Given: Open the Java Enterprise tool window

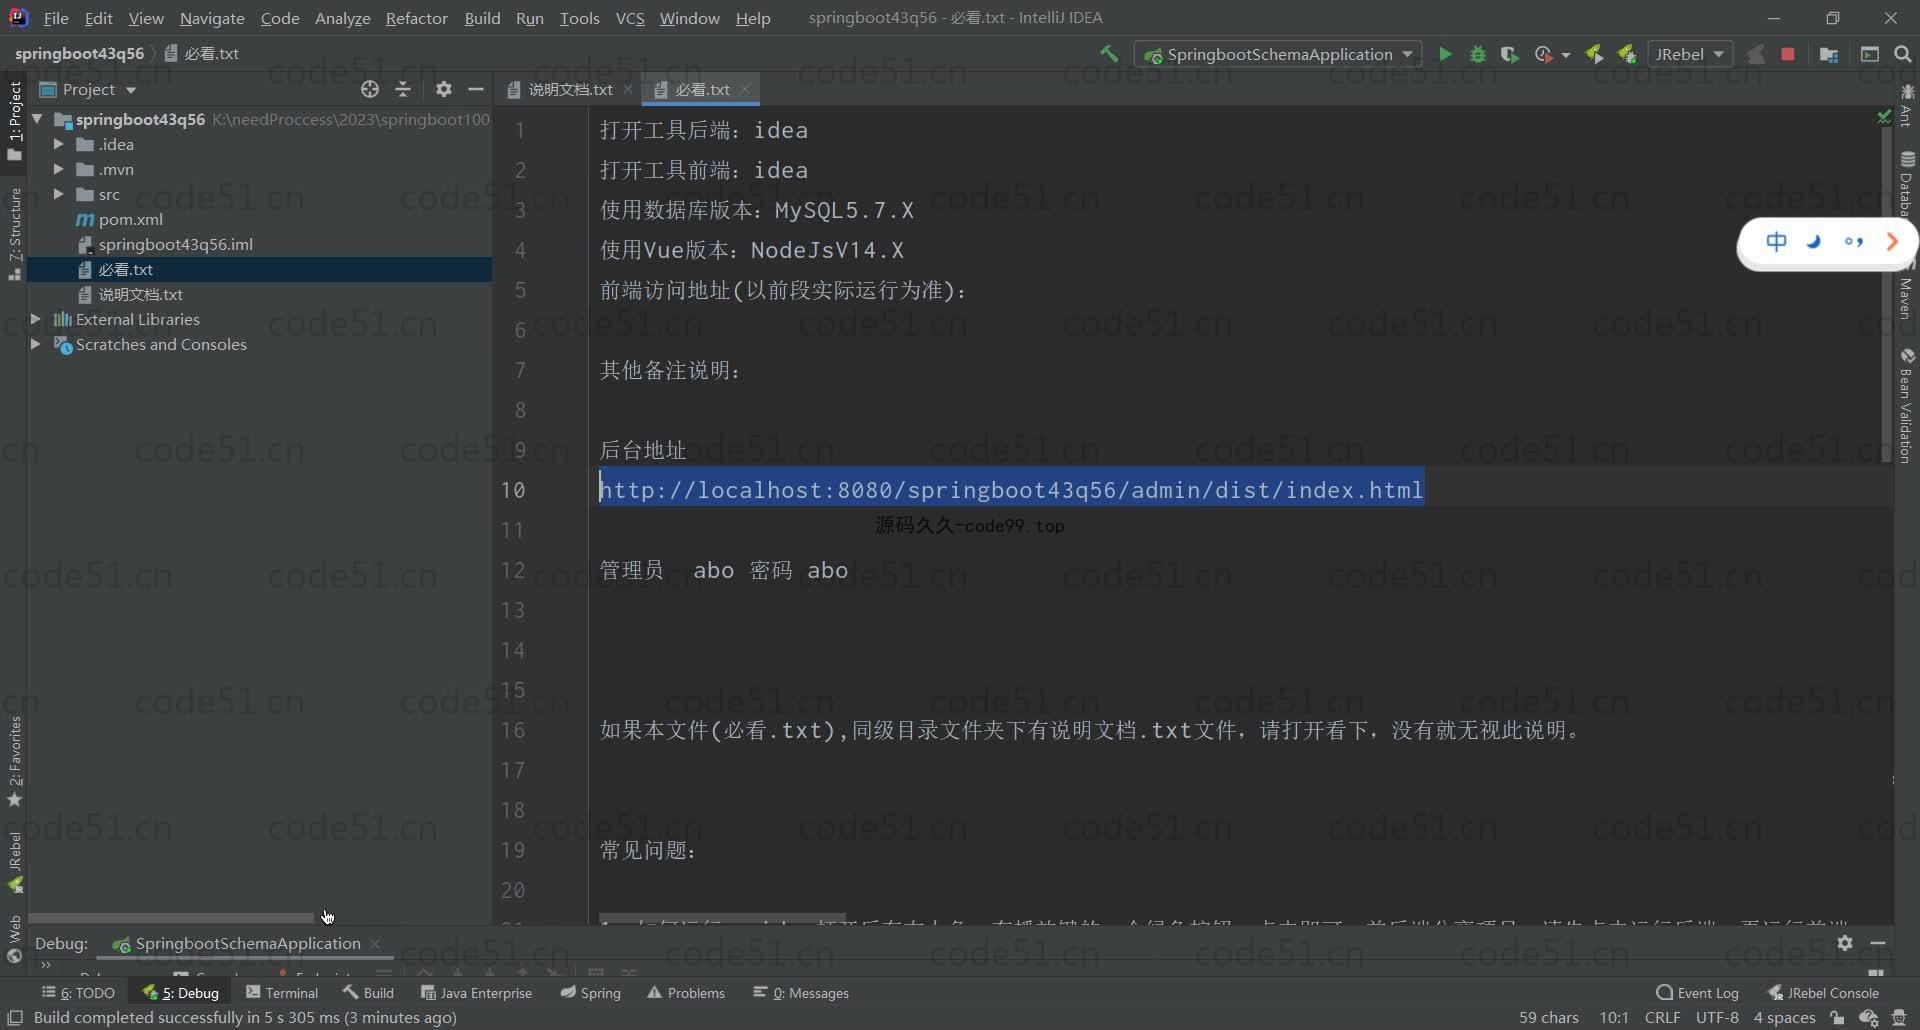Looking at the screenshot, I should (476, 992).
